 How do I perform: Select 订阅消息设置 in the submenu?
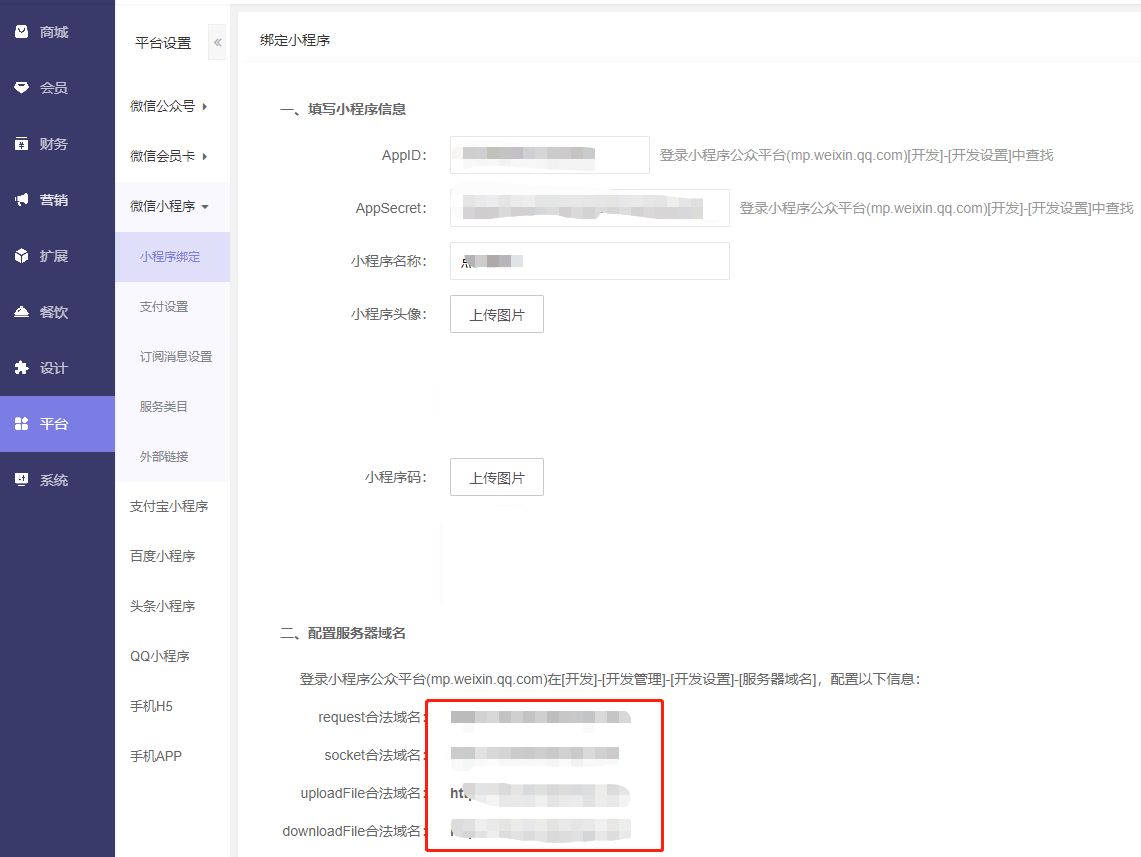[176, 356]
